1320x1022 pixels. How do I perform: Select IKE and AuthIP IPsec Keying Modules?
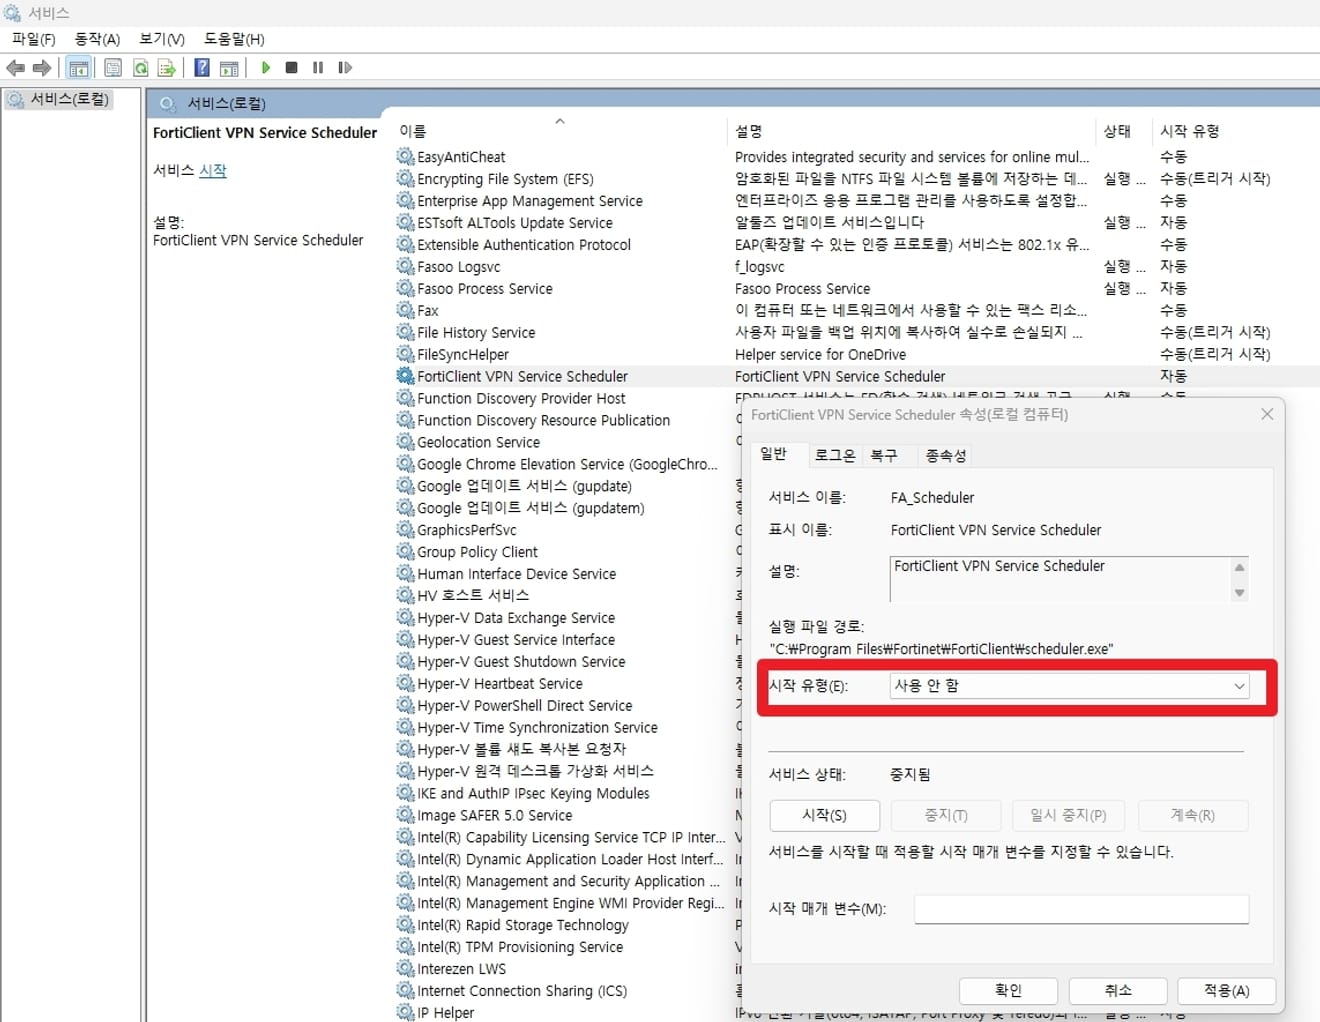pos(533,794)
